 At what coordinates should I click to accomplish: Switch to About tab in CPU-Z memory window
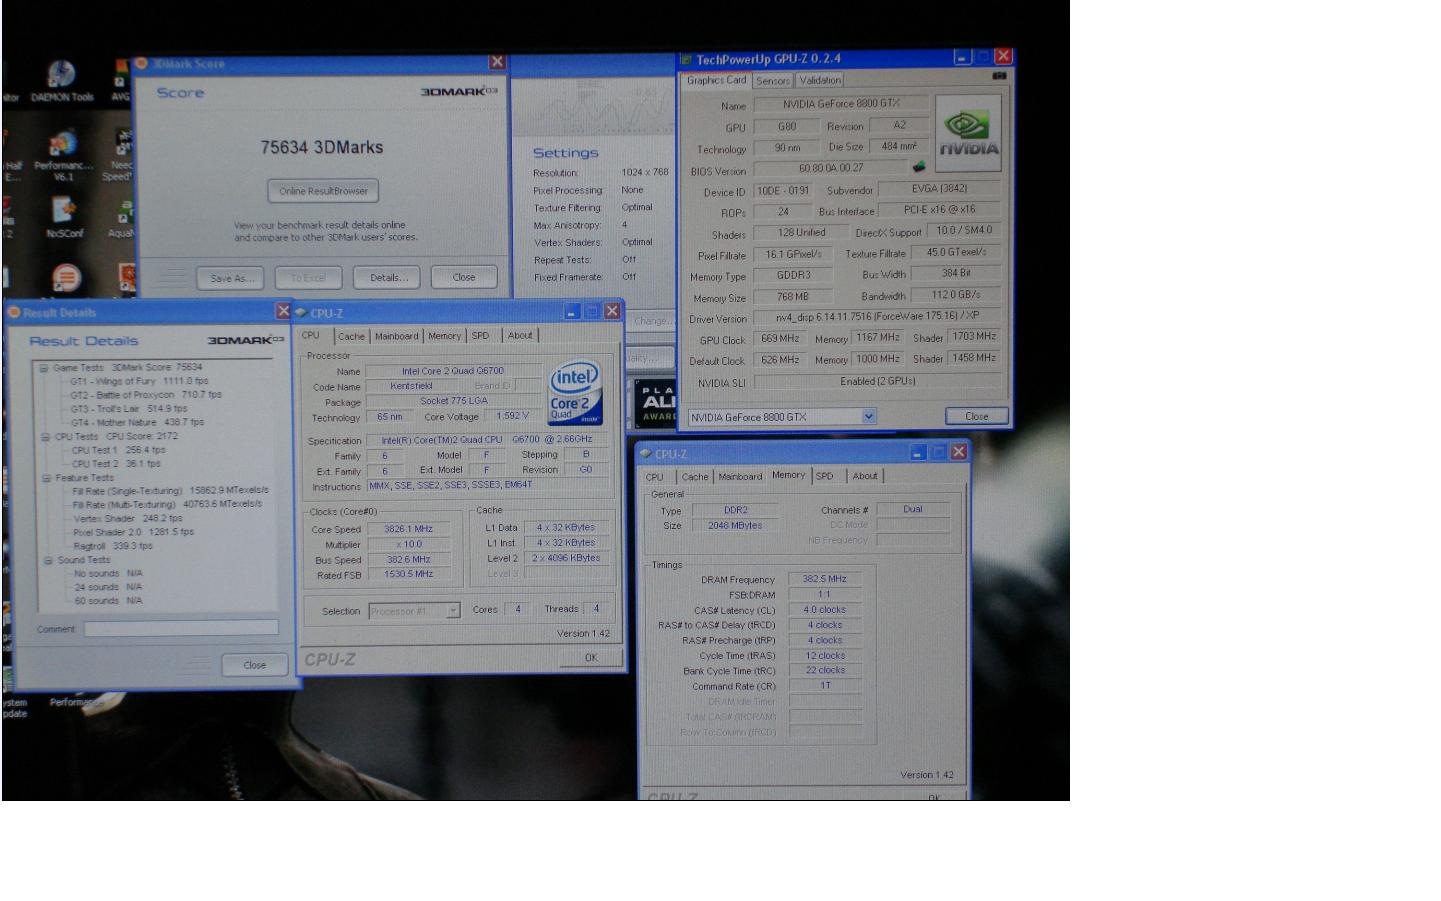click(x=865, y=476)
